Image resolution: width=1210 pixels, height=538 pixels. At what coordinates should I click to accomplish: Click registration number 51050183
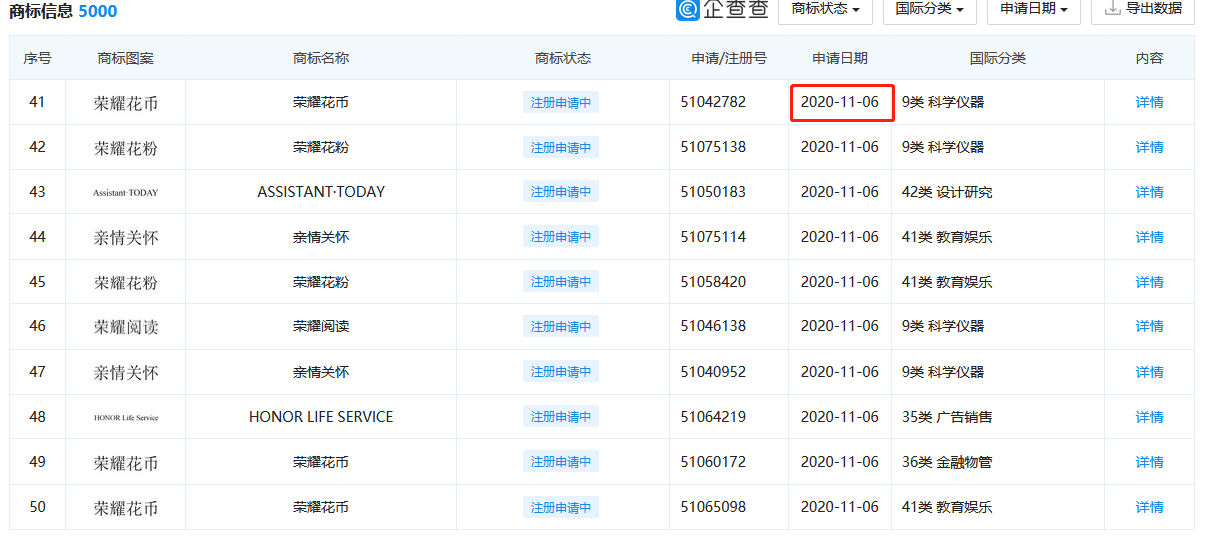pyautogui.click(x=713, y=192)
